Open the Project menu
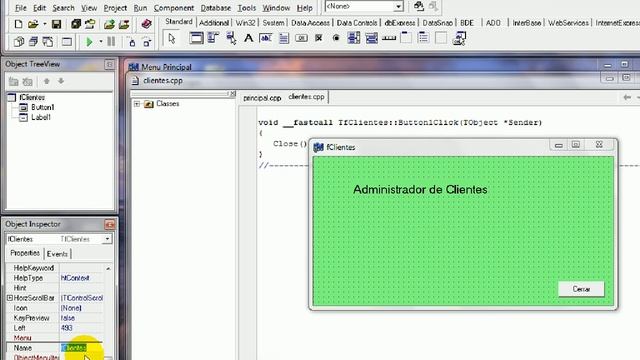The image size is (640, 360). pyautogui.click(x=115, y=8)
